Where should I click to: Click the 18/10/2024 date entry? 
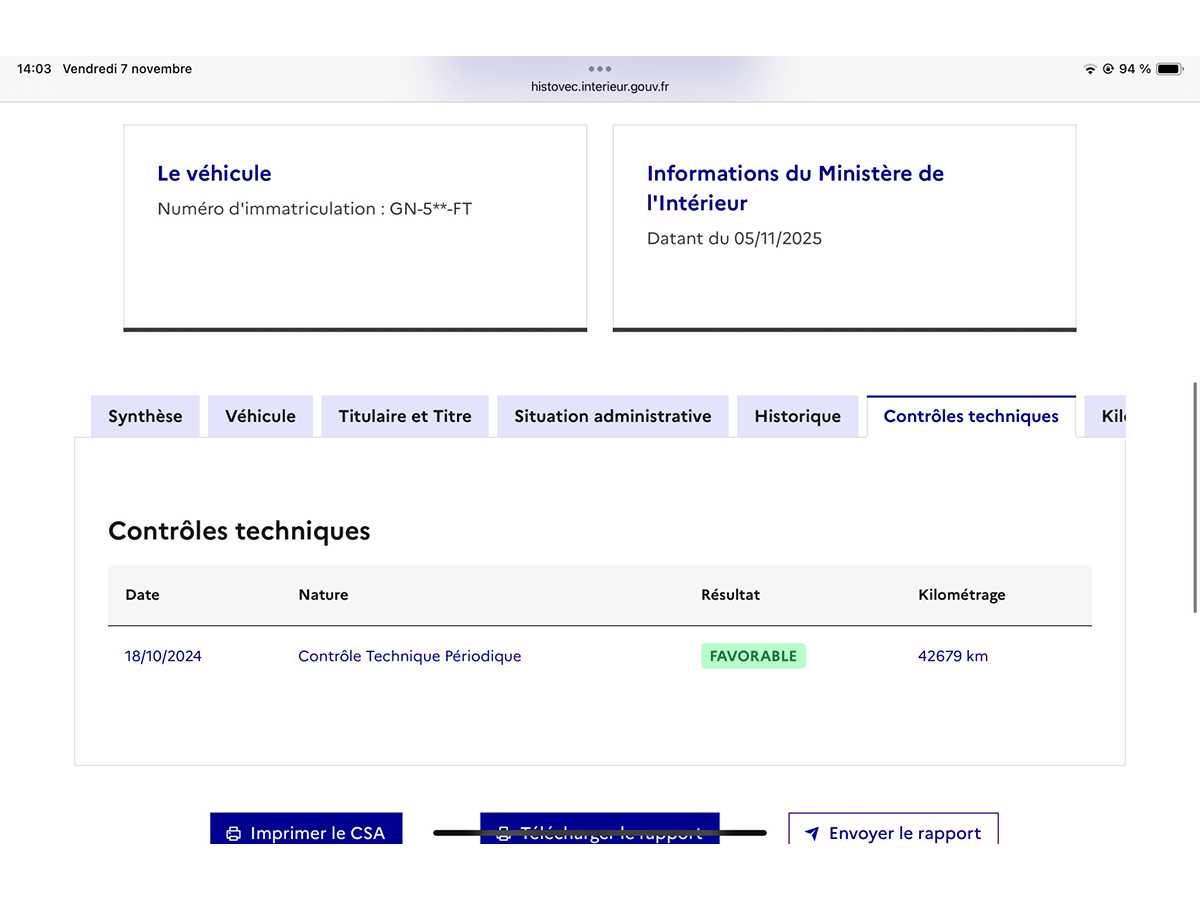point(163,656)
